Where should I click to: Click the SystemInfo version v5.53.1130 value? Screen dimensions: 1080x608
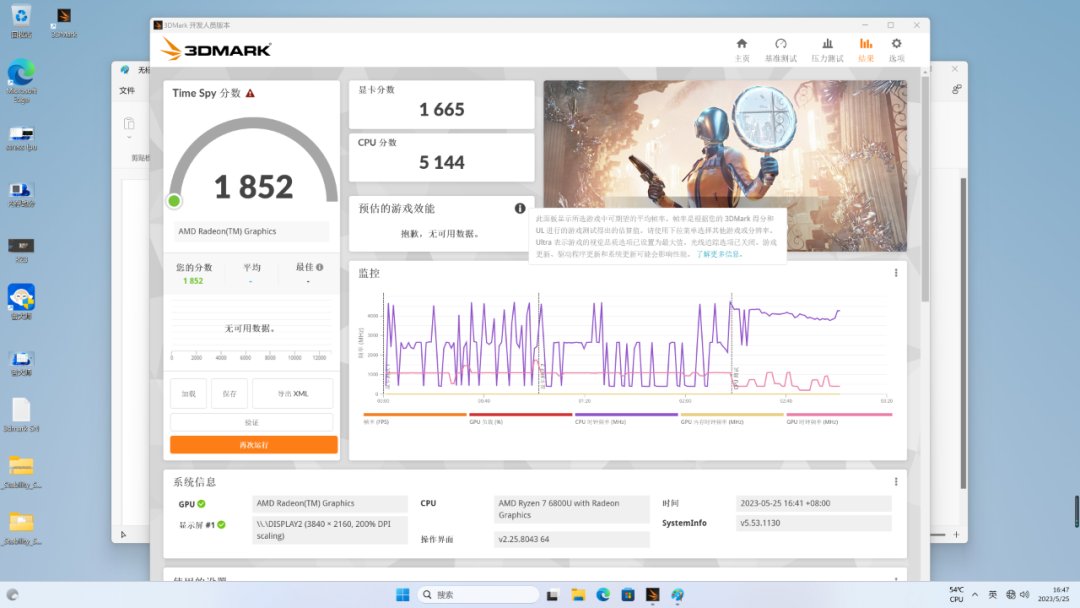pos(813,523)
